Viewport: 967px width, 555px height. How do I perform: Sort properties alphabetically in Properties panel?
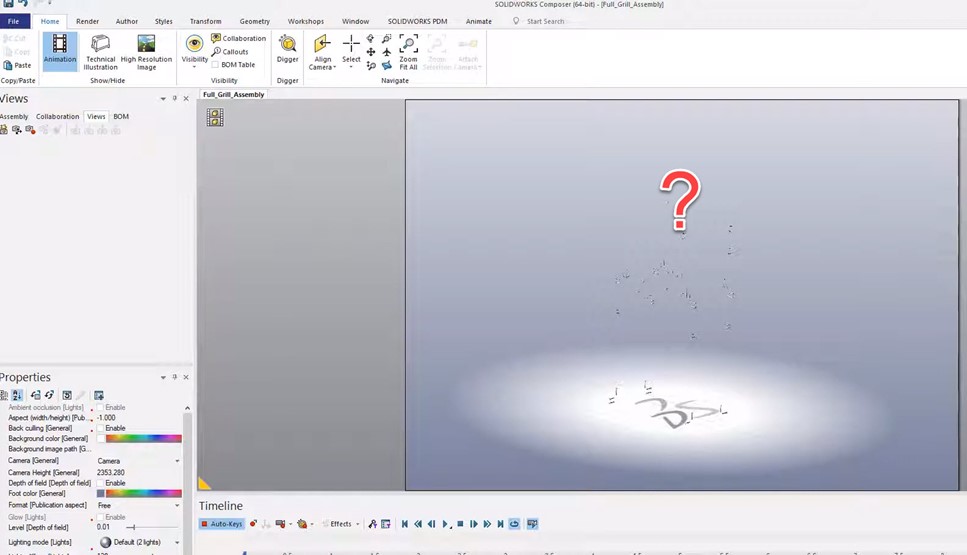point(17,395)
